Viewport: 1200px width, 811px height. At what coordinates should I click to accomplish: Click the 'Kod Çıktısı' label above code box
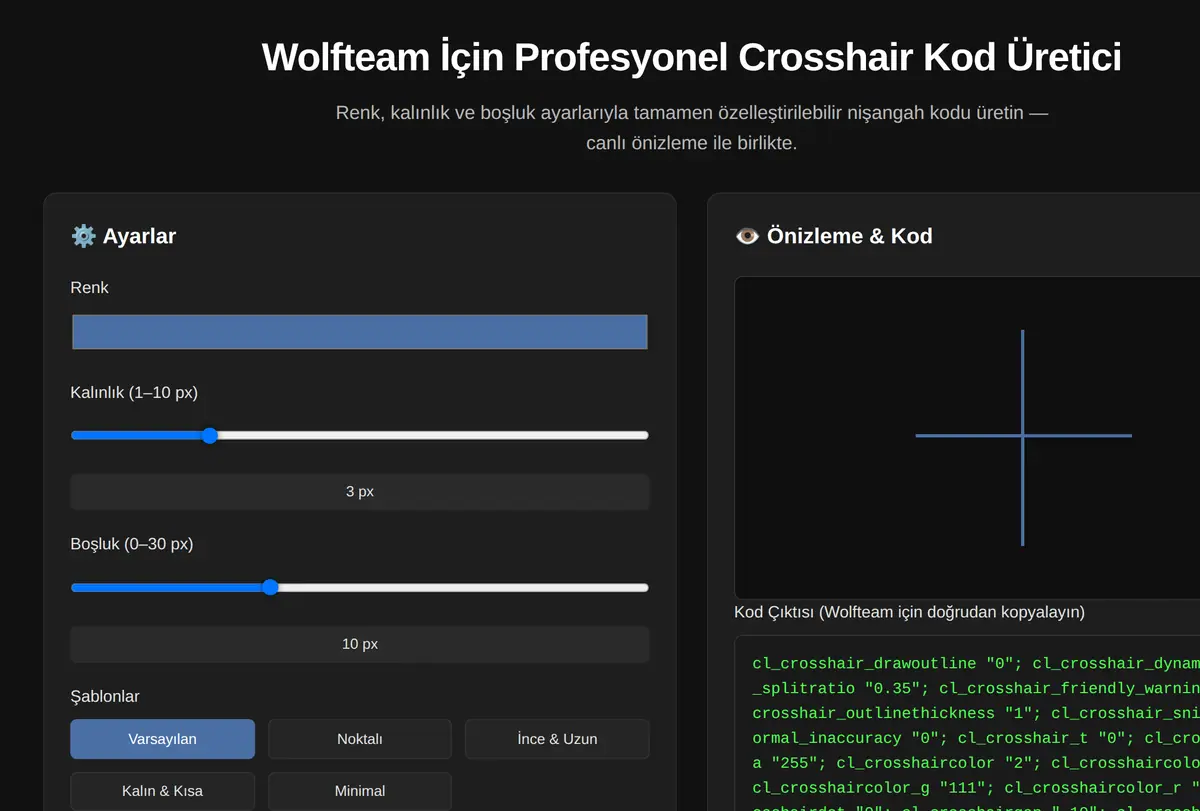click(910, 612)
